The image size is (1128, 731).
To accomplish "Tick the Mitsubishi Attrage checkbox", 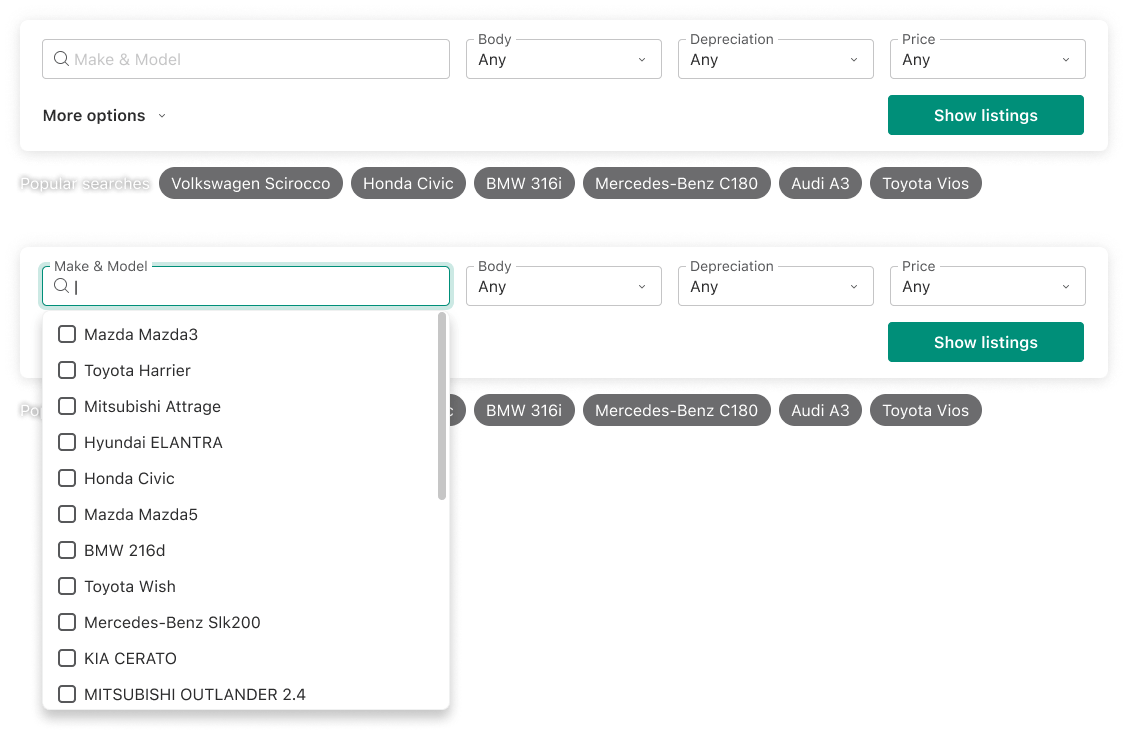I will click(67, 406).
